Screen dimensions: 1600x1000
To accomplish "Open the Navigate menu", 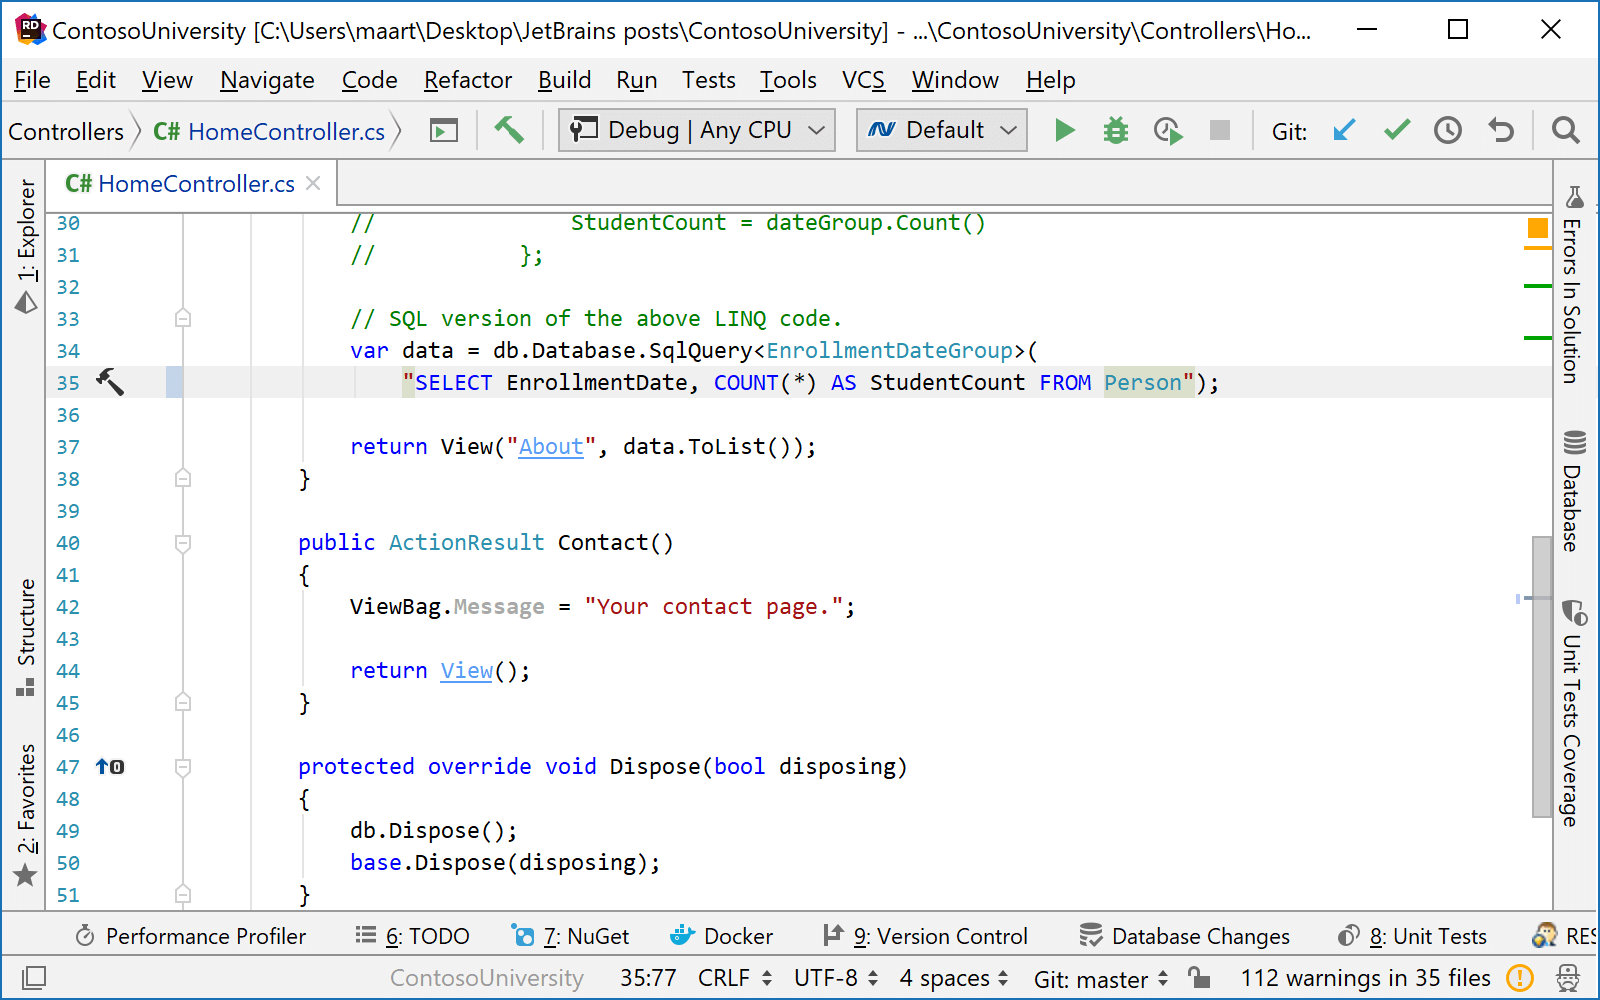I will pyautogui.click(x=267, y=80).
